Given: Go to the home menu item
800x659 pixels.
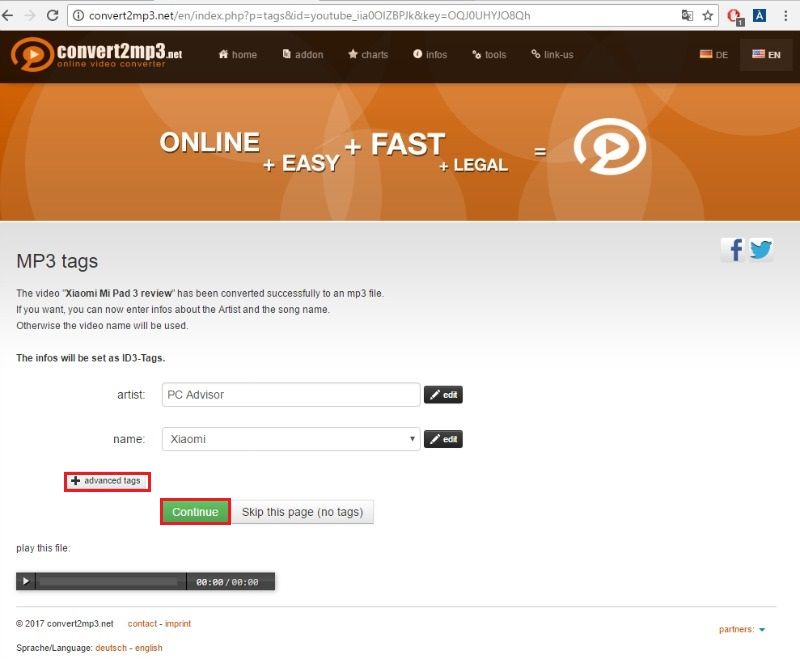Looking at the screenshot, I should (238, 55).
